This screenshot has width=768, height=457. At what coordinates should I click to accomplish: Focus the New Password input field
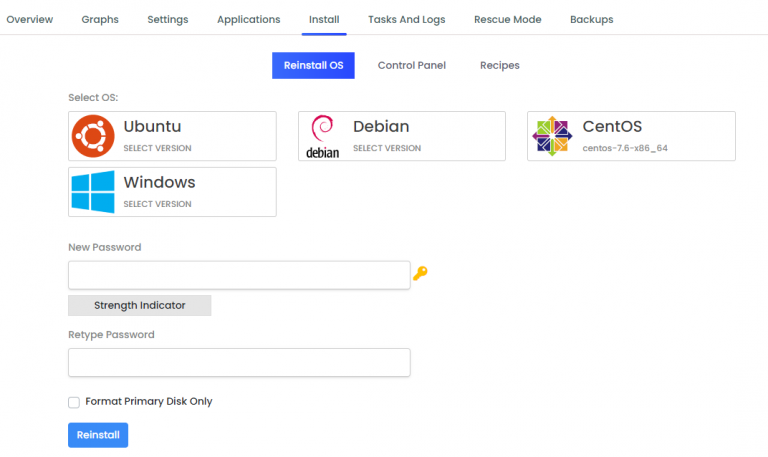239,275
